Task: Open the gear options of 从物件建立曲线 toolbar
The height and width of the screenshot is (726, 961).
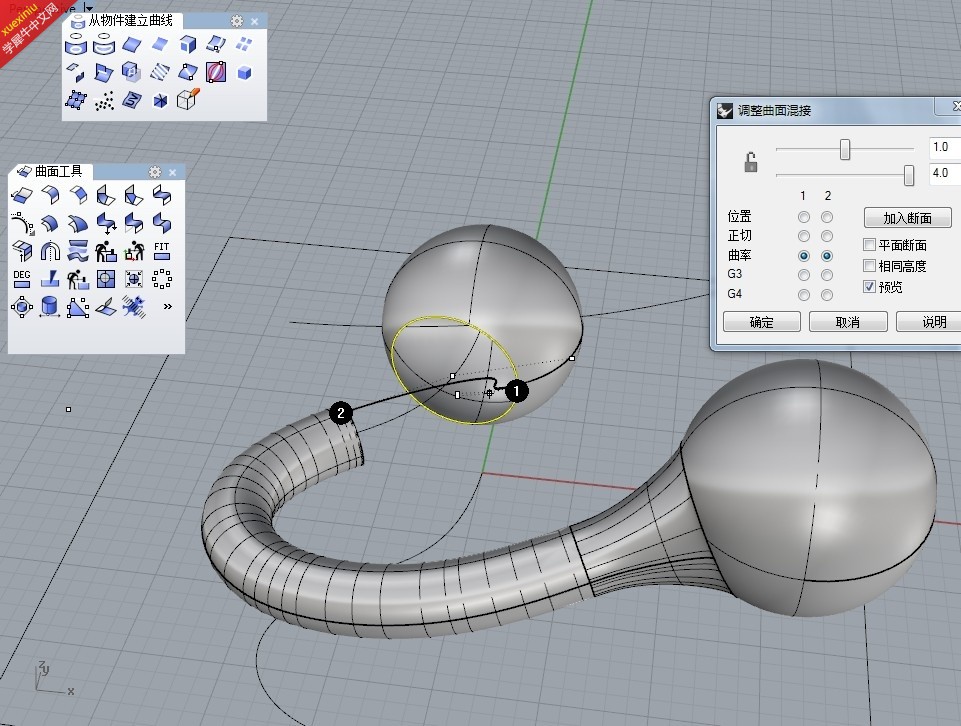Action: 237,21
